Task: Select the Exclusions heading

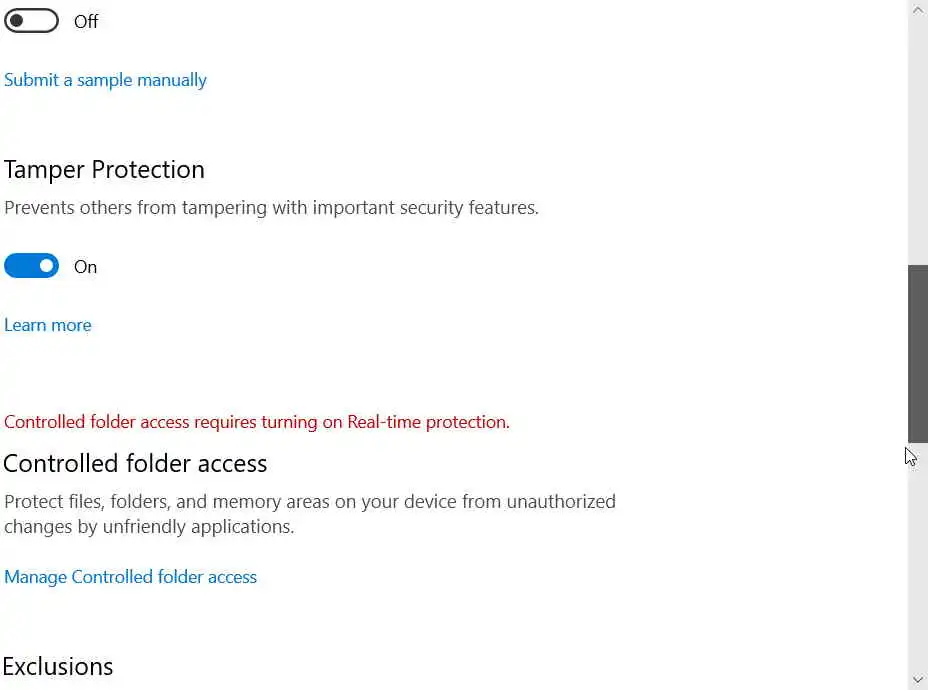Action: [58, 667]
